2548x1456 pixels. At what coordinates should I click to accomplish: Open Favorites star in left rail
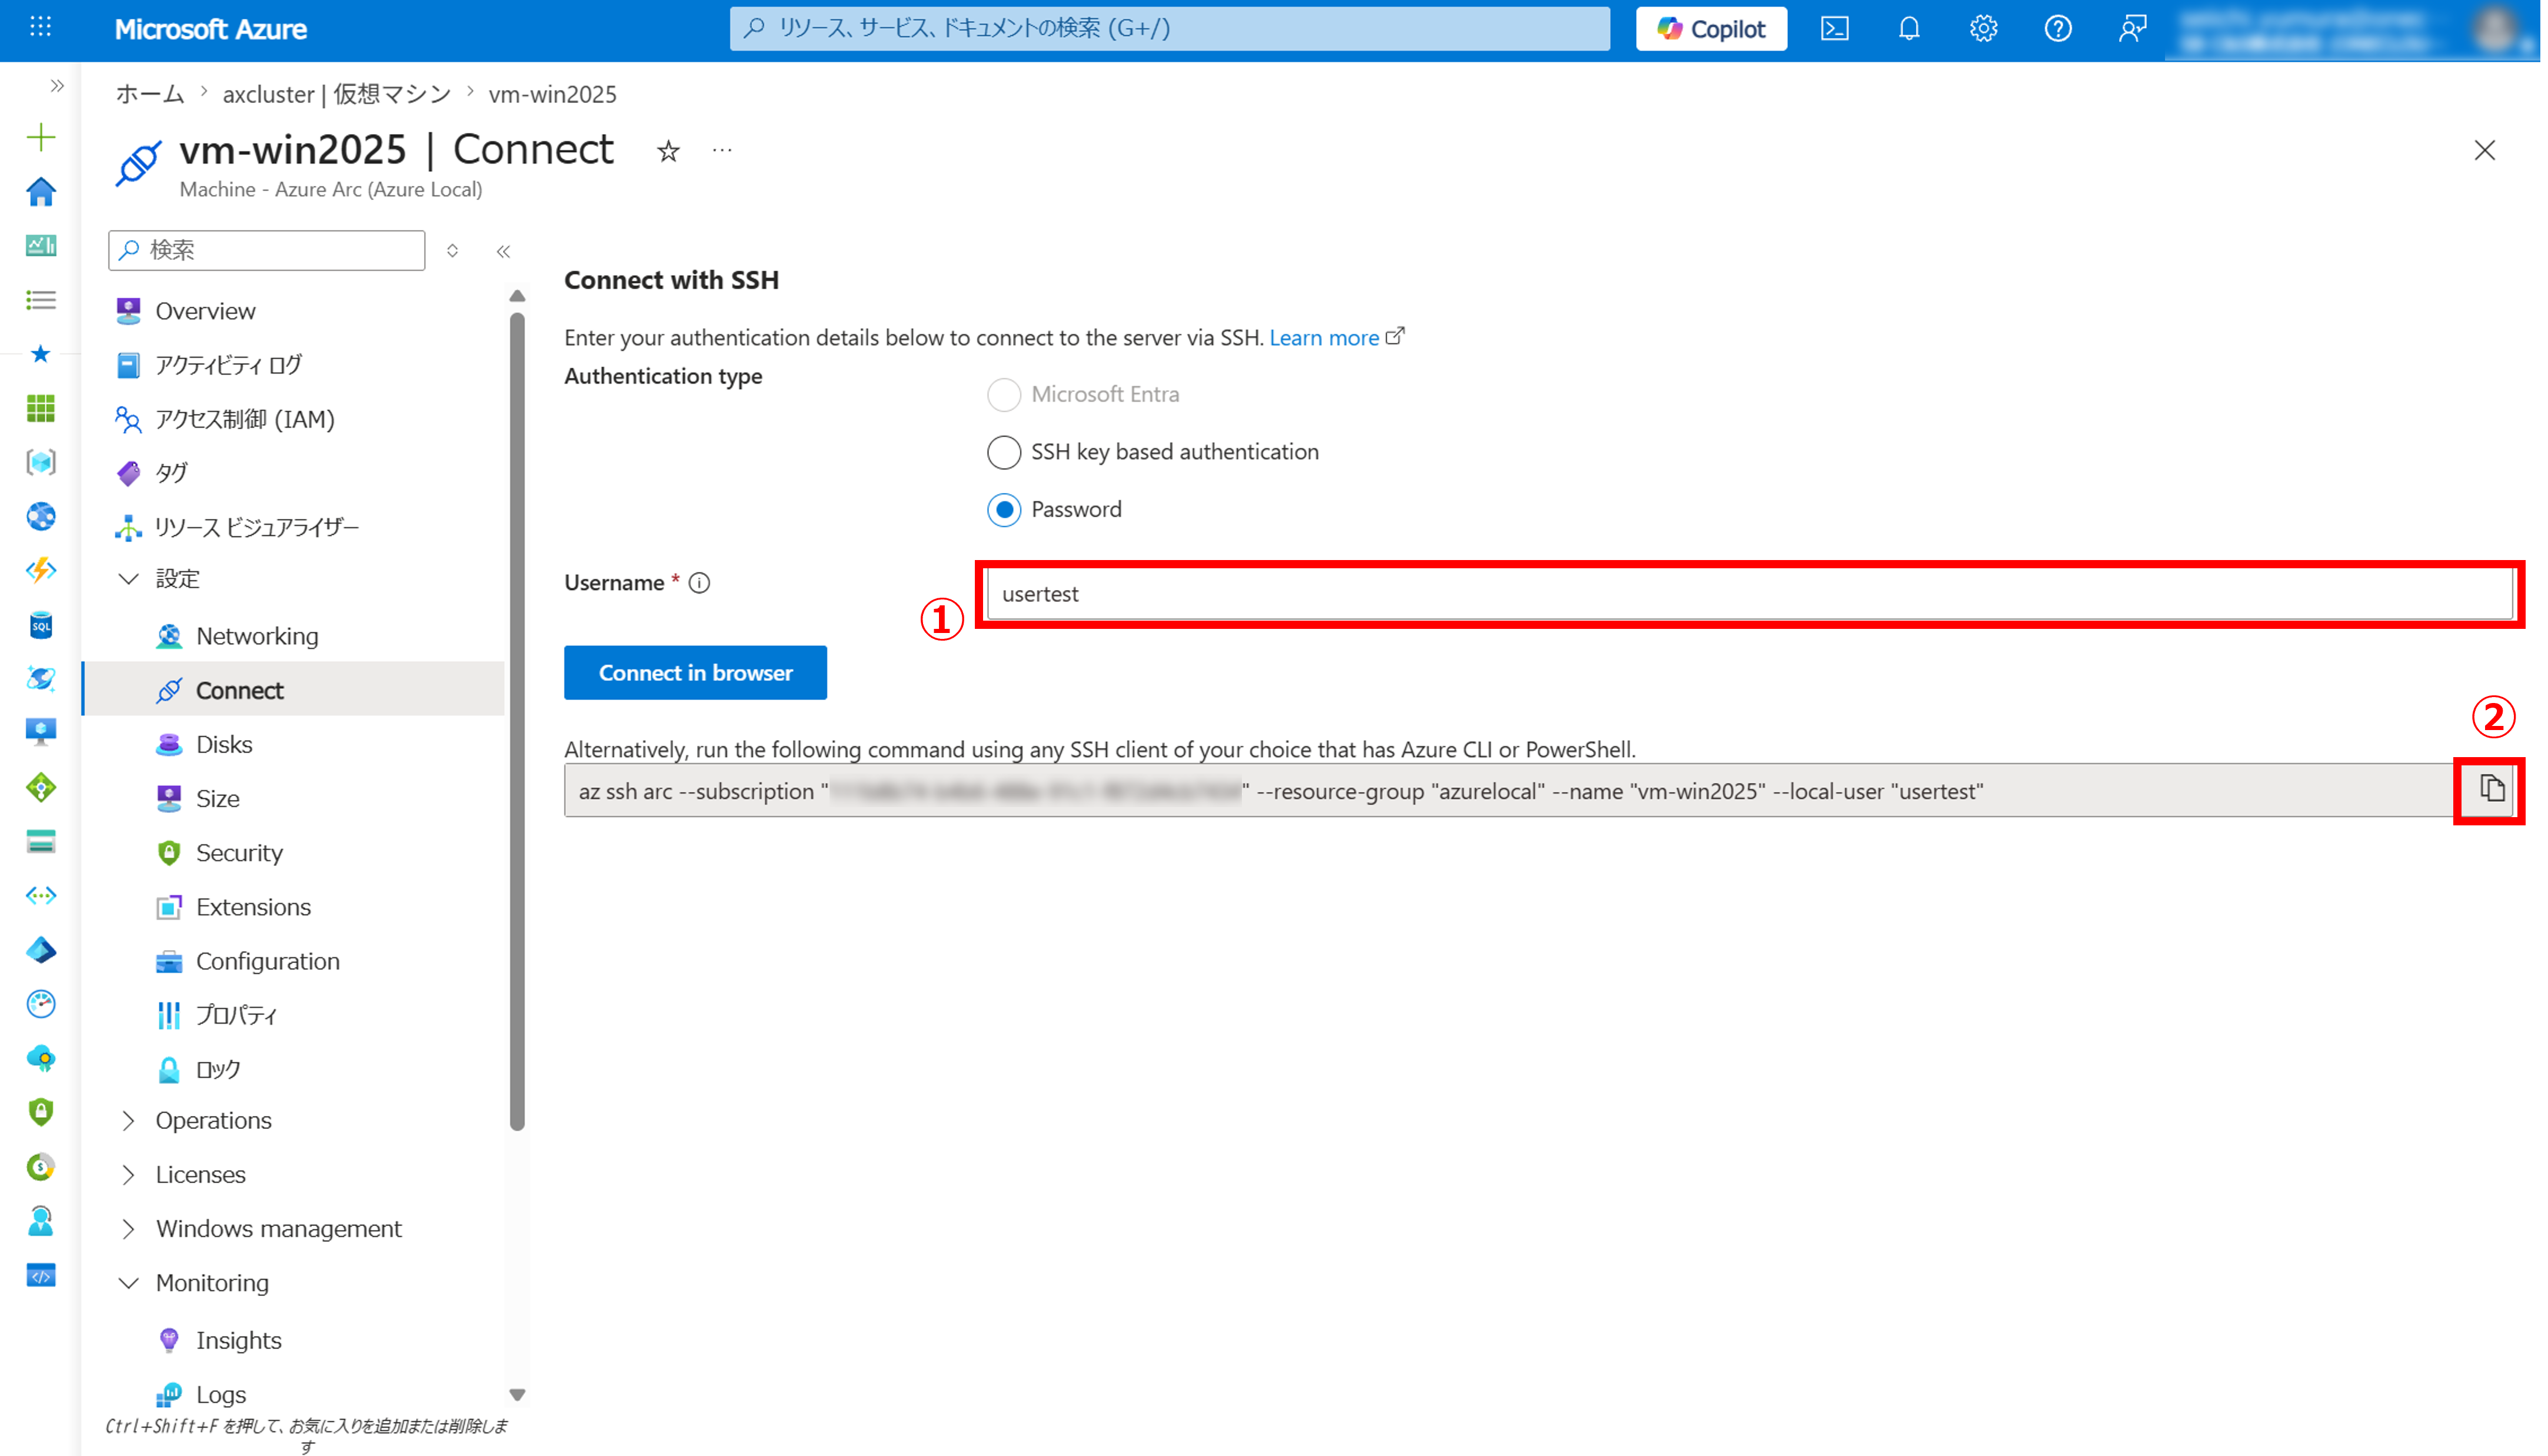[x=41, y=353]
